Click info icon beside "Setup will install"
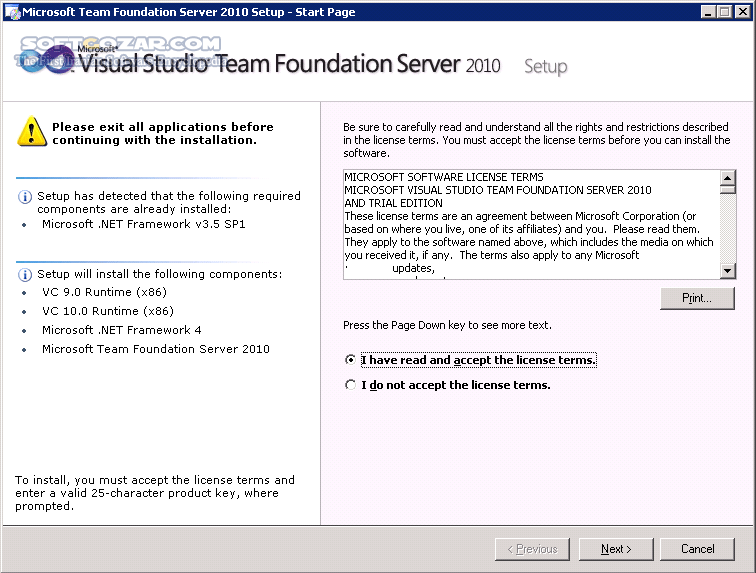This screenshot has width=756, height=573. [x=25, y=275]
